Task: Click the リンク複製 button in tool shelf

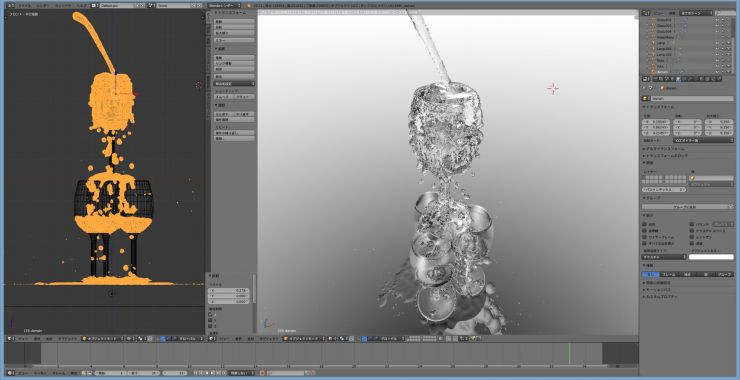Action: tap(235, 63)
